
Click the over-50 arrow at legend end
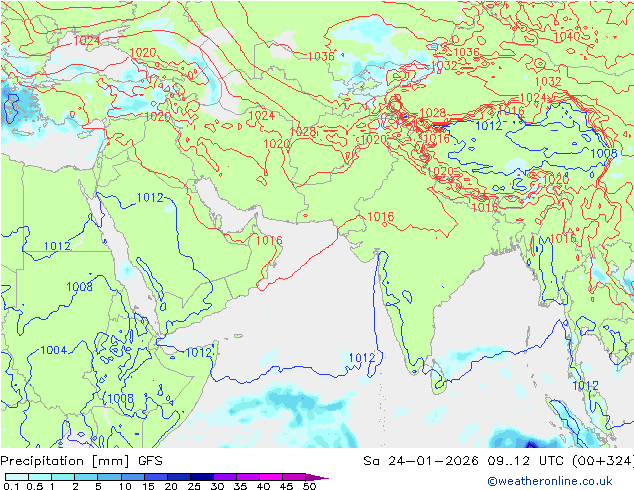coord(317,477)
